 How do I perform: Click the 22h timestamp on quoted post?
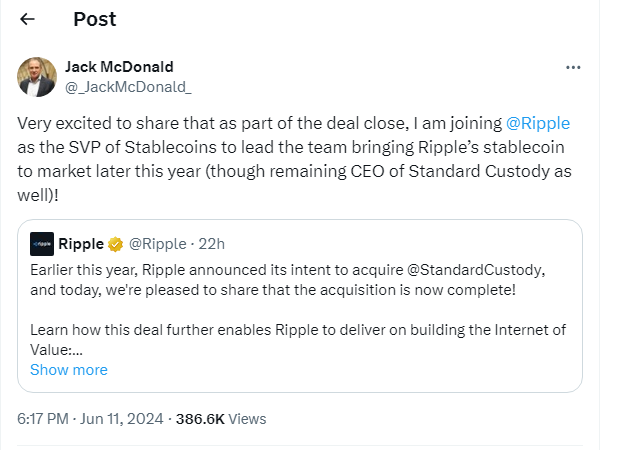point(211,243)
